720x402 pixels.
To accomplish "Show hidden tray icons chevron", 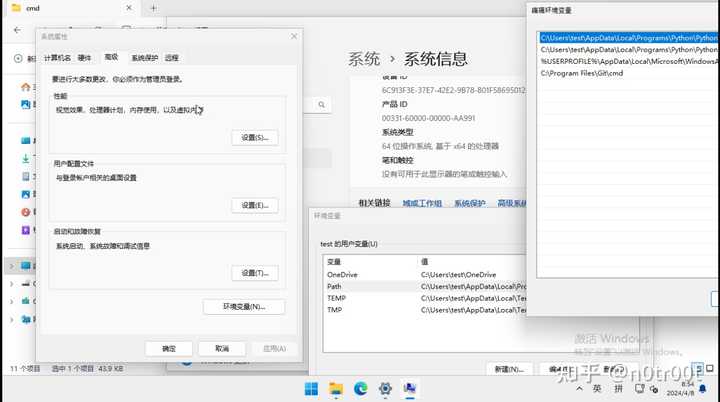I will 579,389.
